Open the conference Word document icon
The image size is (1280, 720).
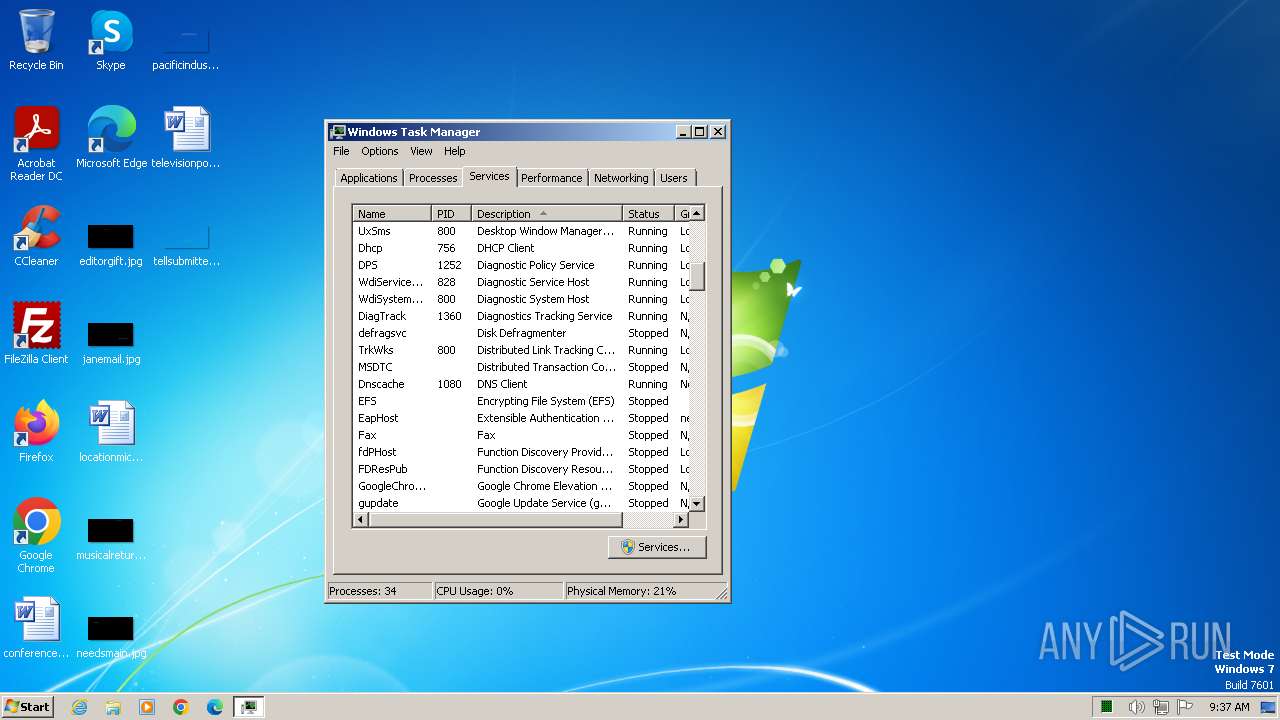point(36,627)
